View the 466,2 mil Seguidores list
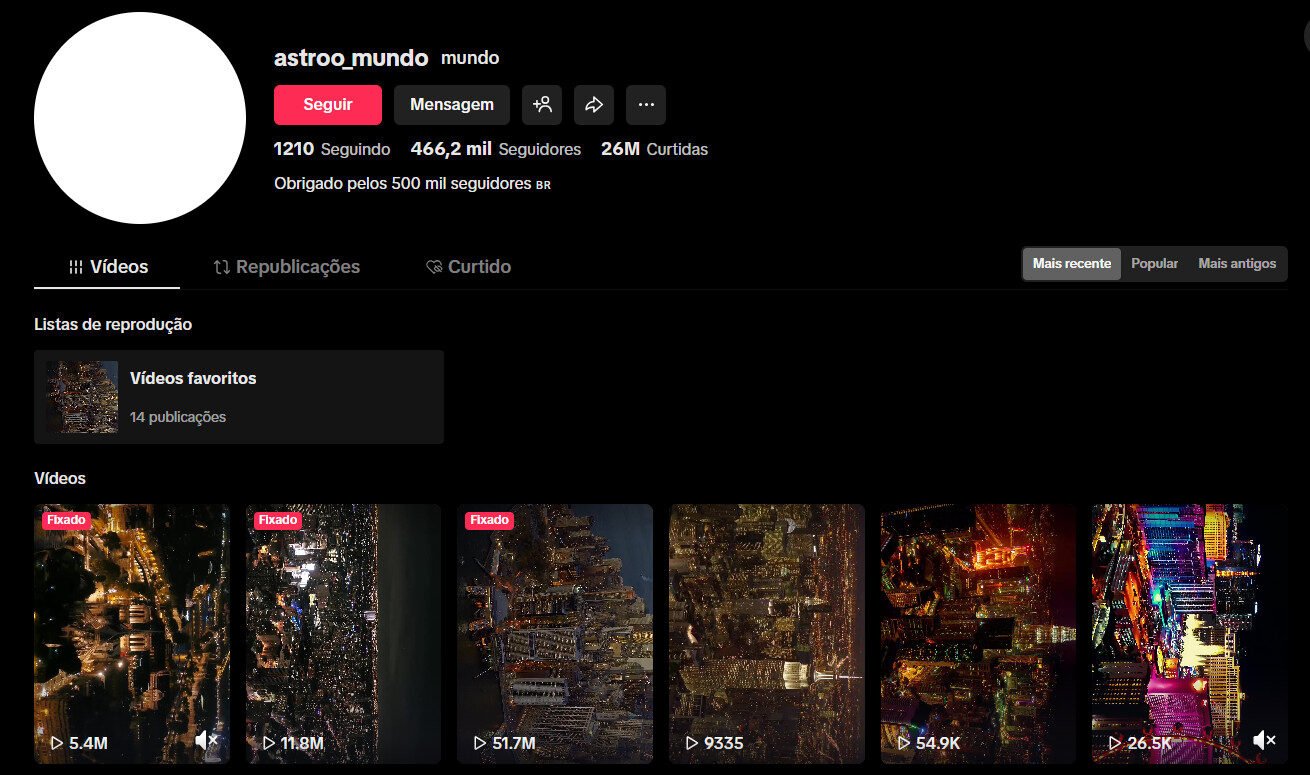The height and width of the screenshot is (775, 1310). click(x=496, y=148)
